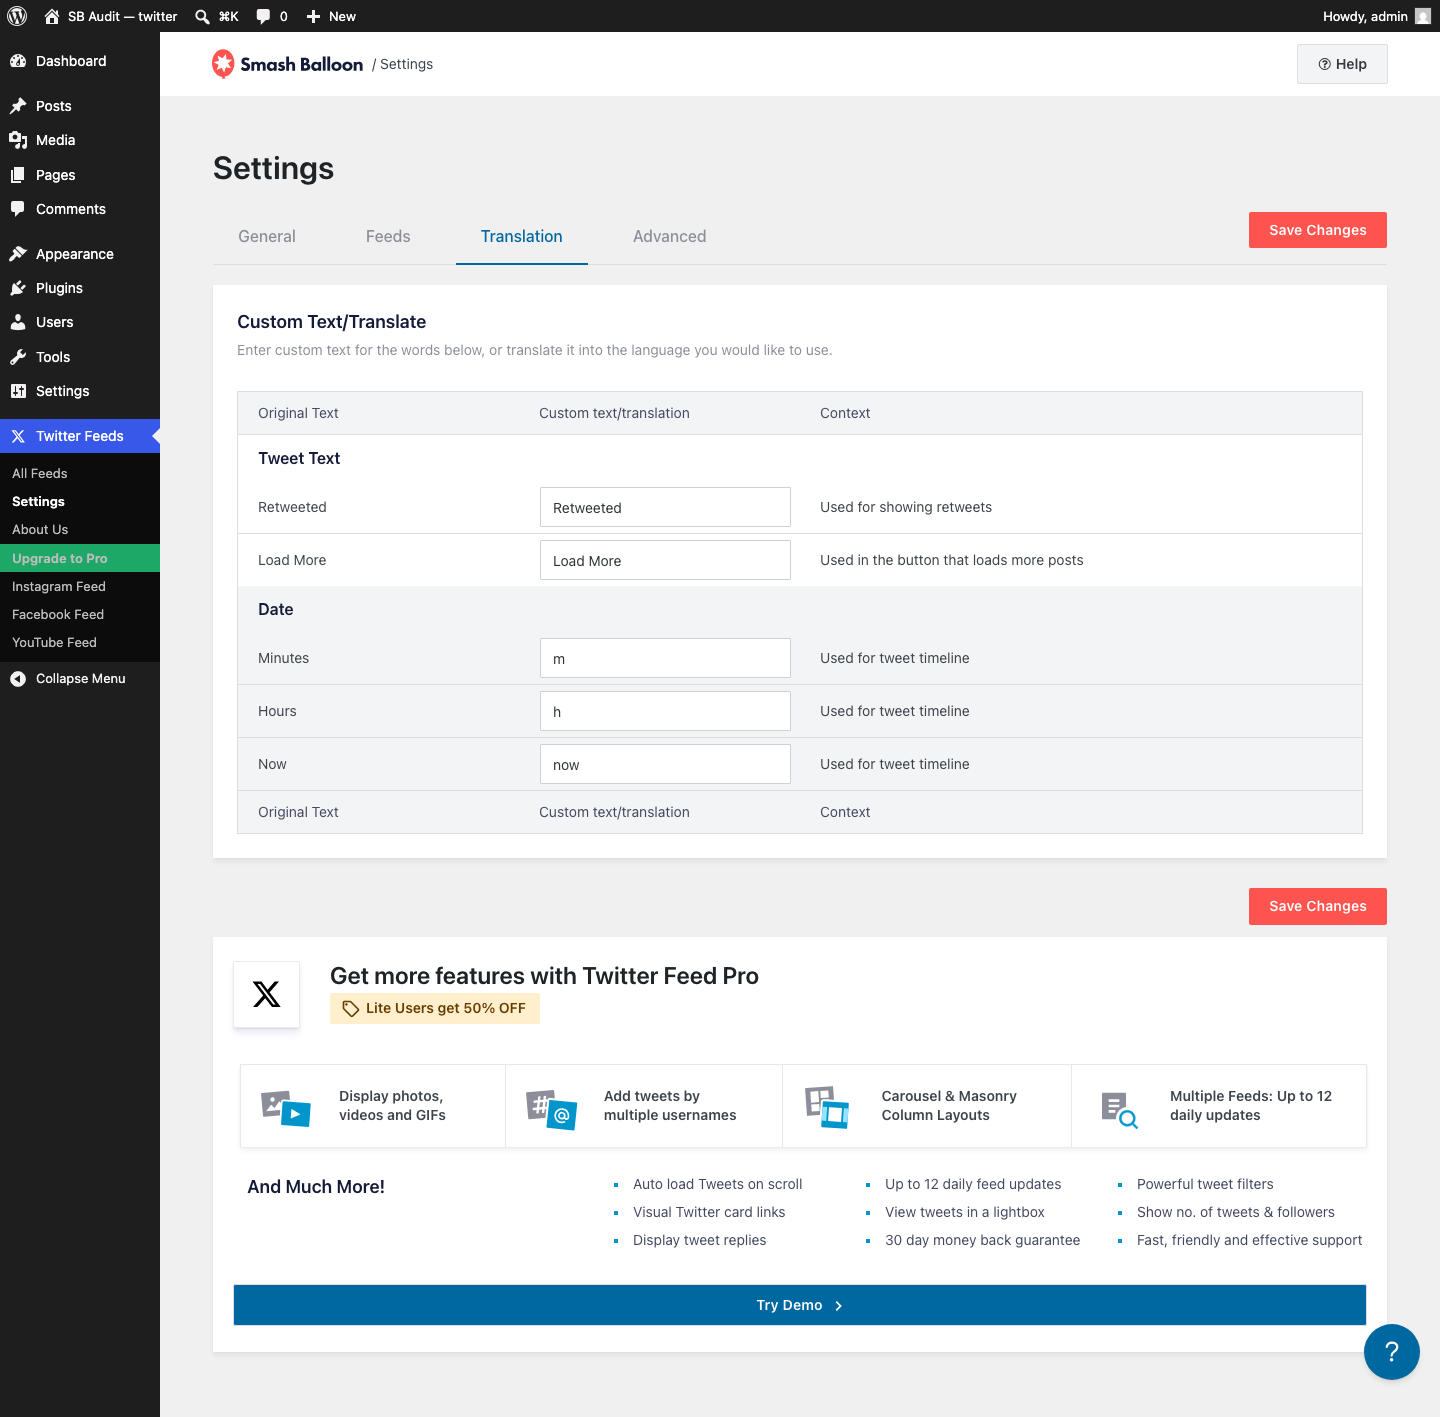Click the "Tweet Text" section heading
The width and height of the screenshot is (1440, 1417).
(299, 458)
